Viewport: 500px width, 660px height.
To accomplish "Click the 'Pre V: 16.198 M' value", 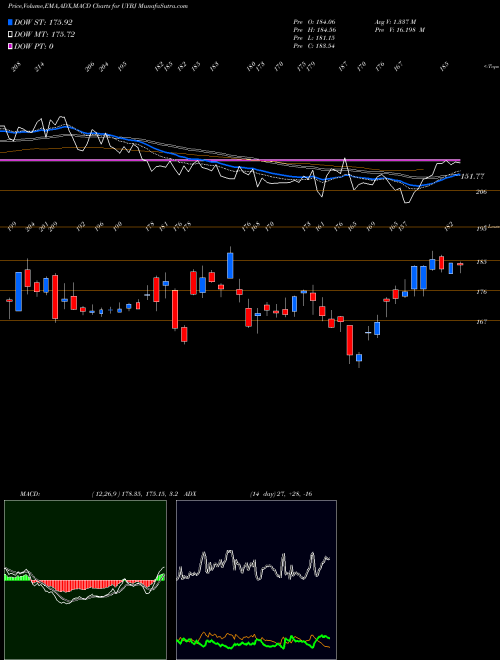I will click(x=399, y=30).
